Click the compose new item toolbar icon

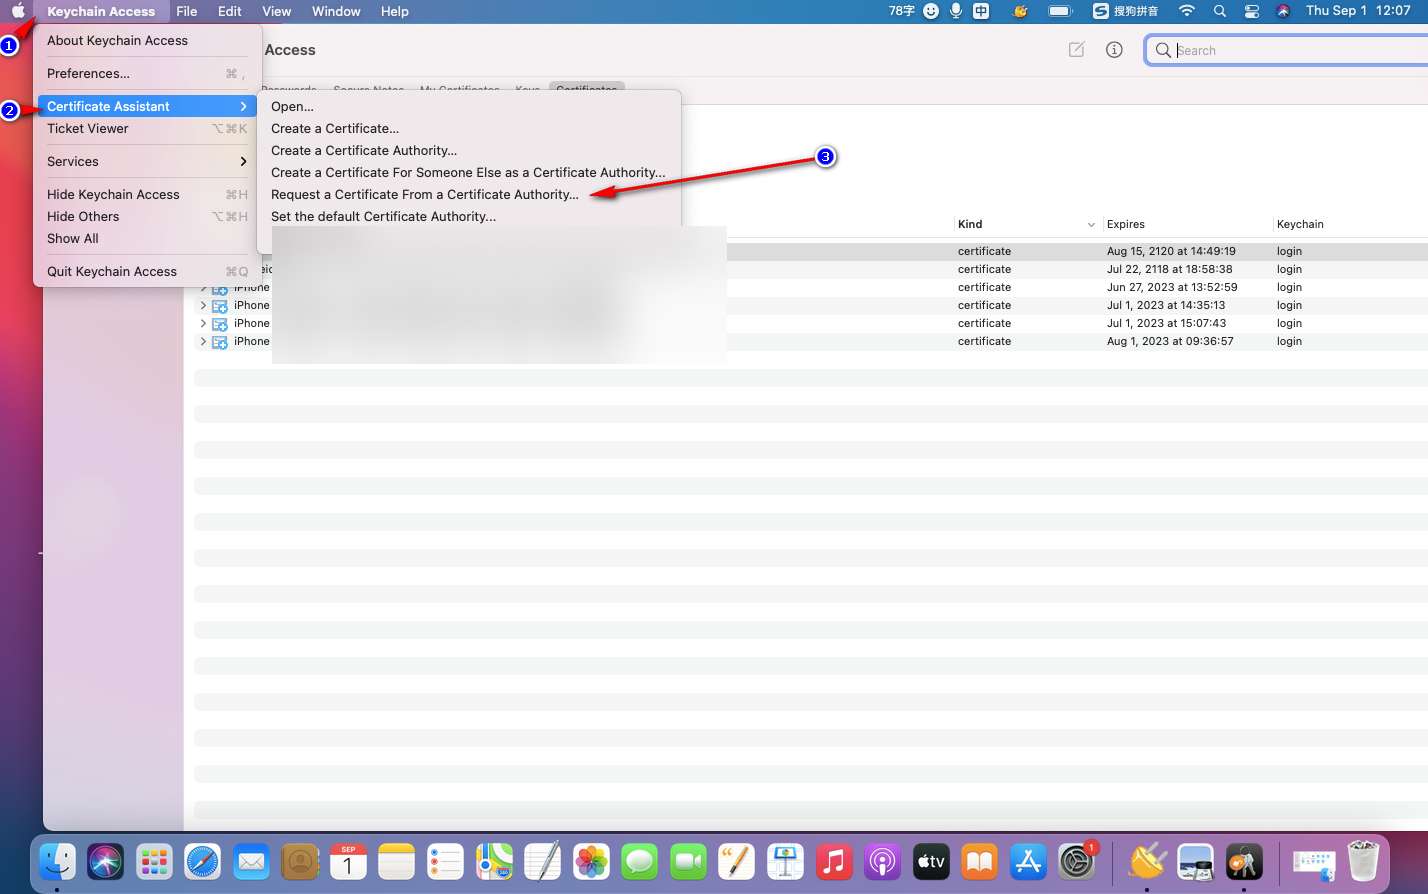1076,50
